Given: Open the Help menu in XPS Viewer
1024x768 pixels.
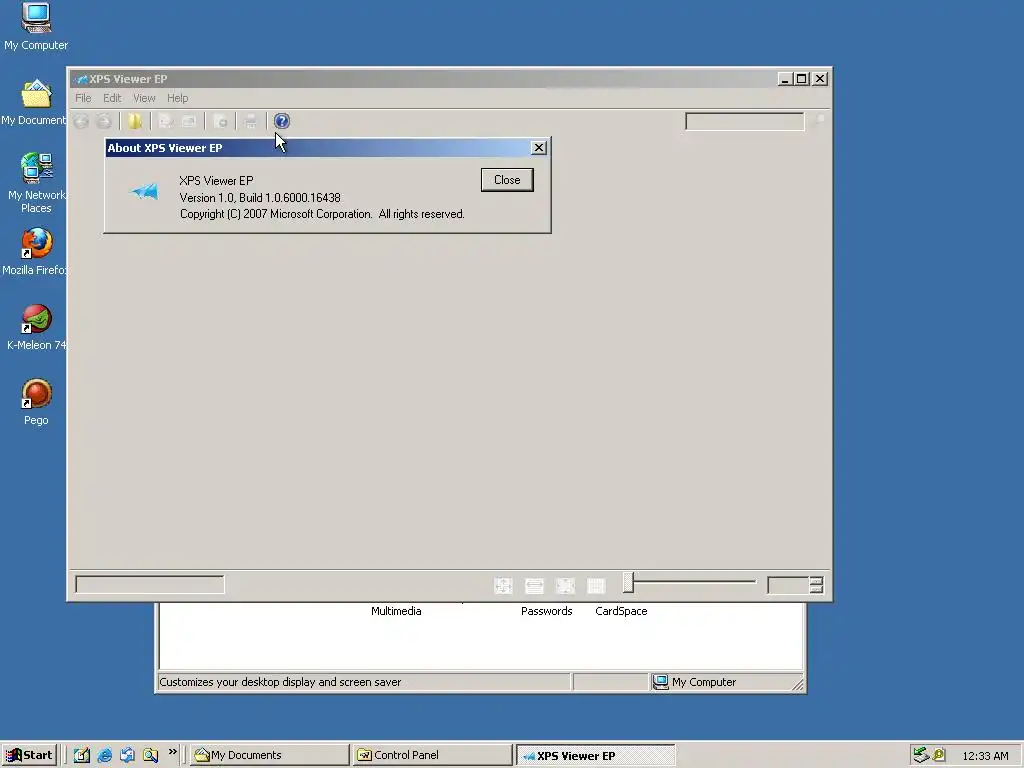Looking at the screenshot, I should [x=177, y=98].
